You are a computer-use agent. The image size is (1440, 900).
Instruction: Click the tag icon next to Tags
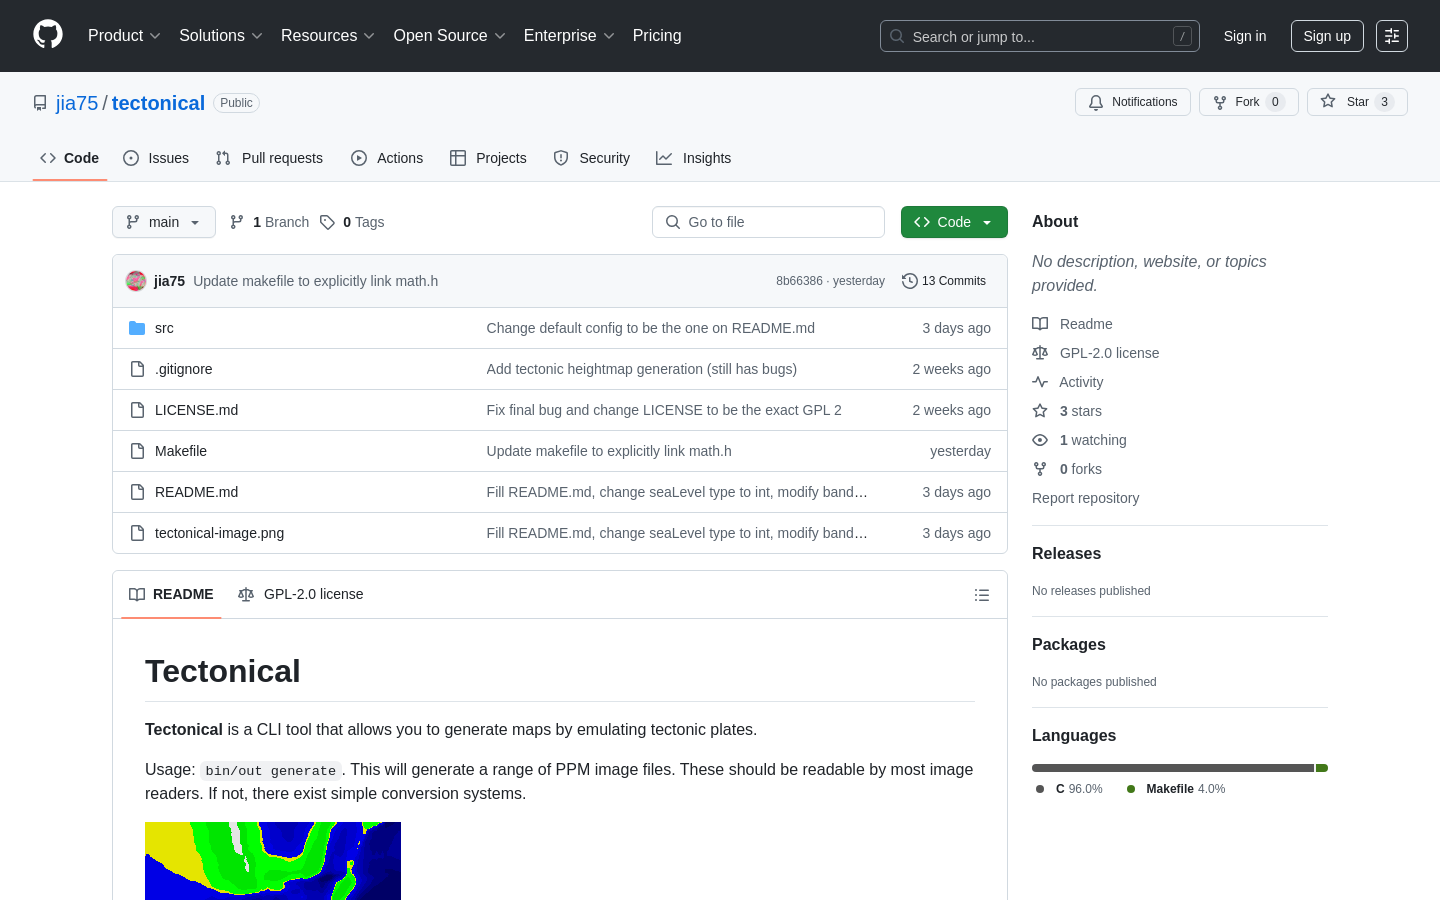tap(327, 222)
